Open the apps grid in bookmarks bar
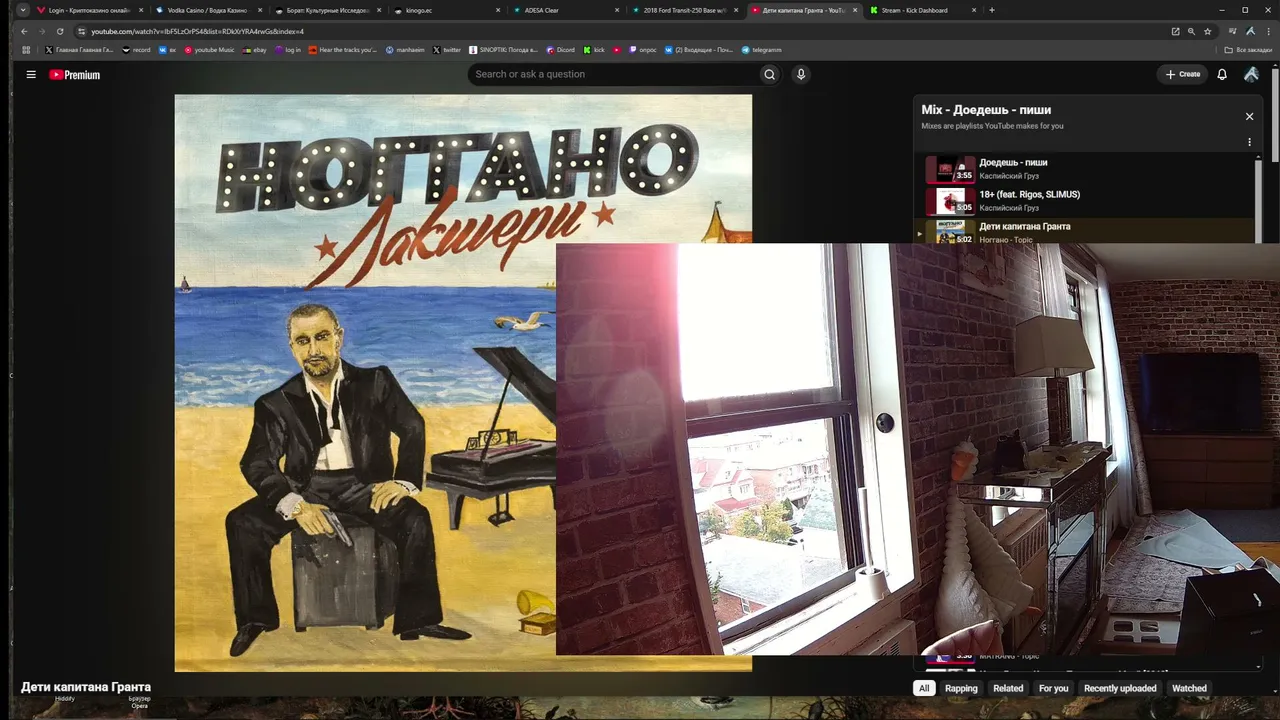Viewport: 1280px width, 720px height. click(26, 50)
